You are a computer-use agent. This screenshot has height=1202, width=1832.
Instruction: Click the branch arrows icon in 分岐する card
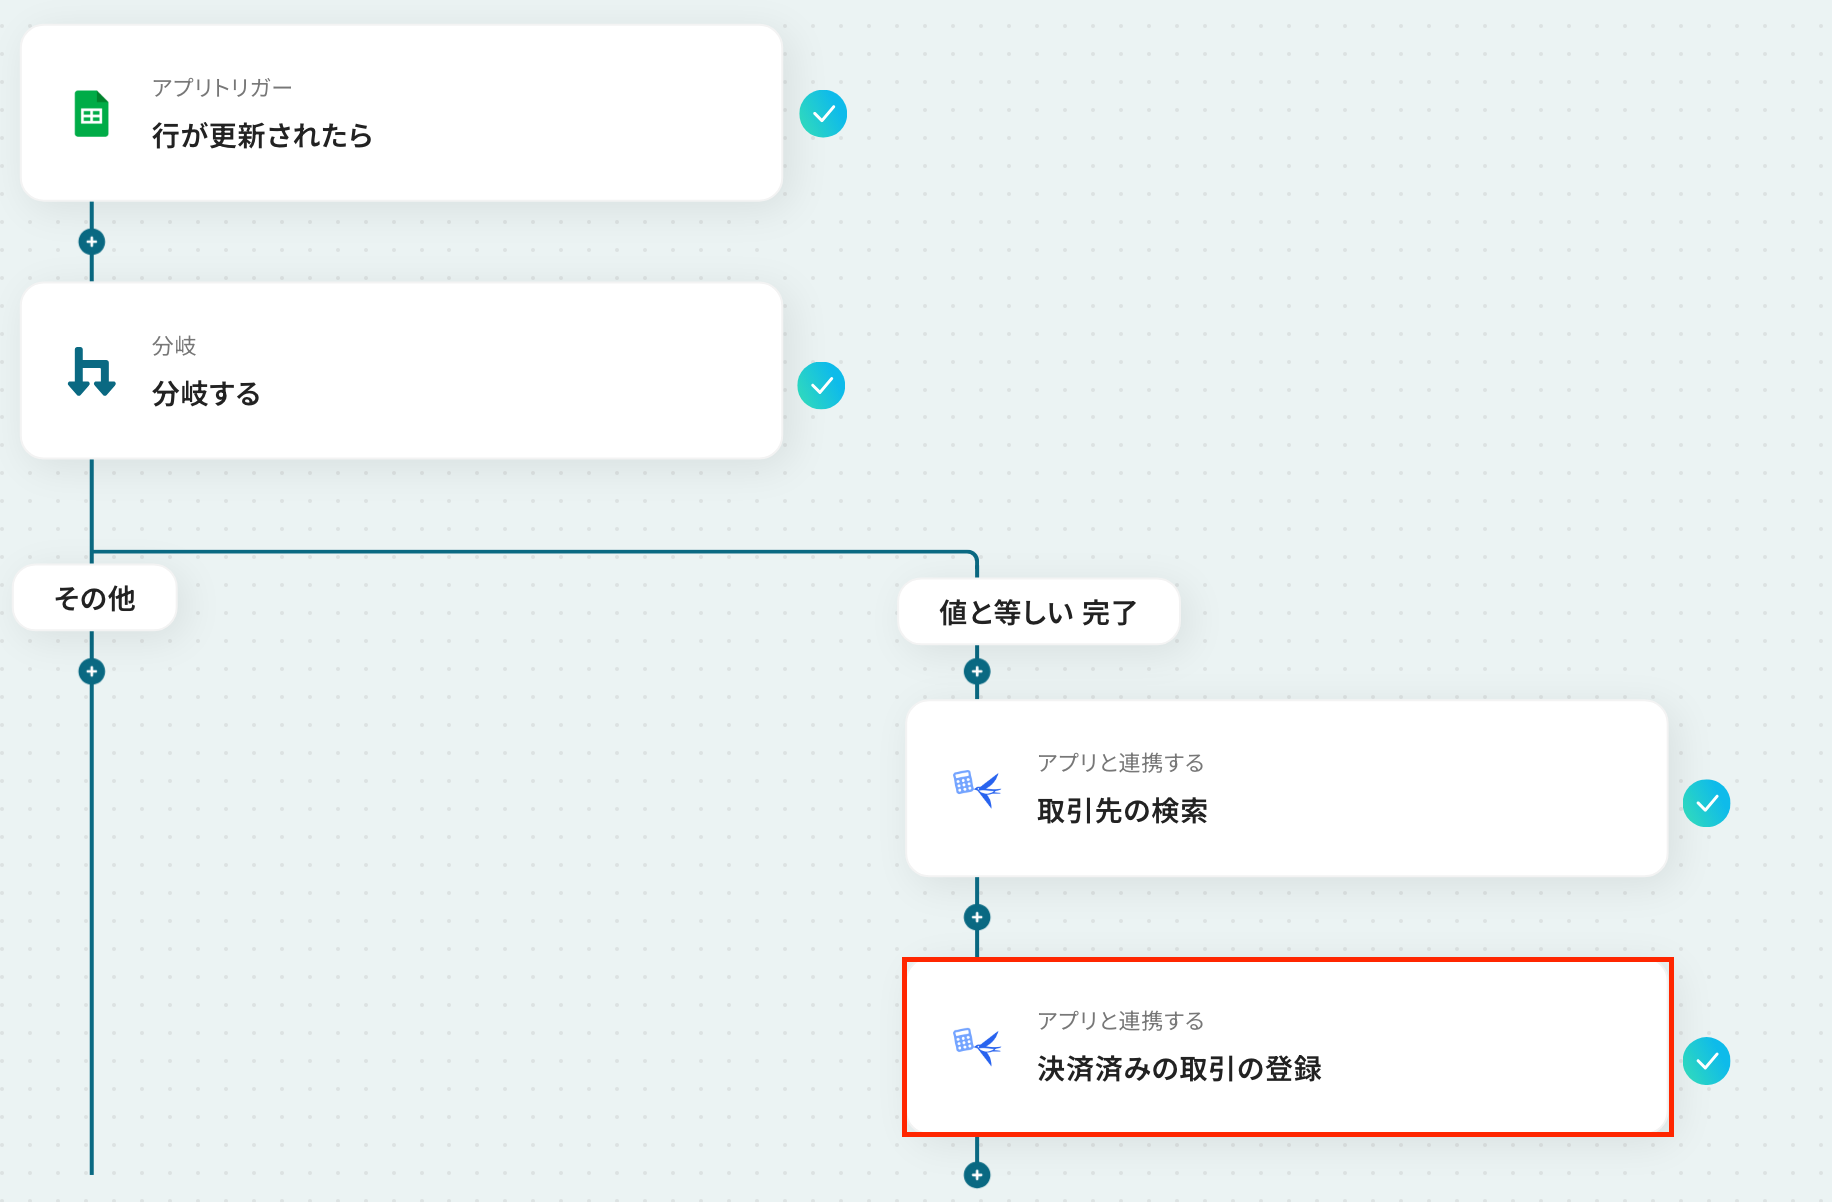point(91,372)
